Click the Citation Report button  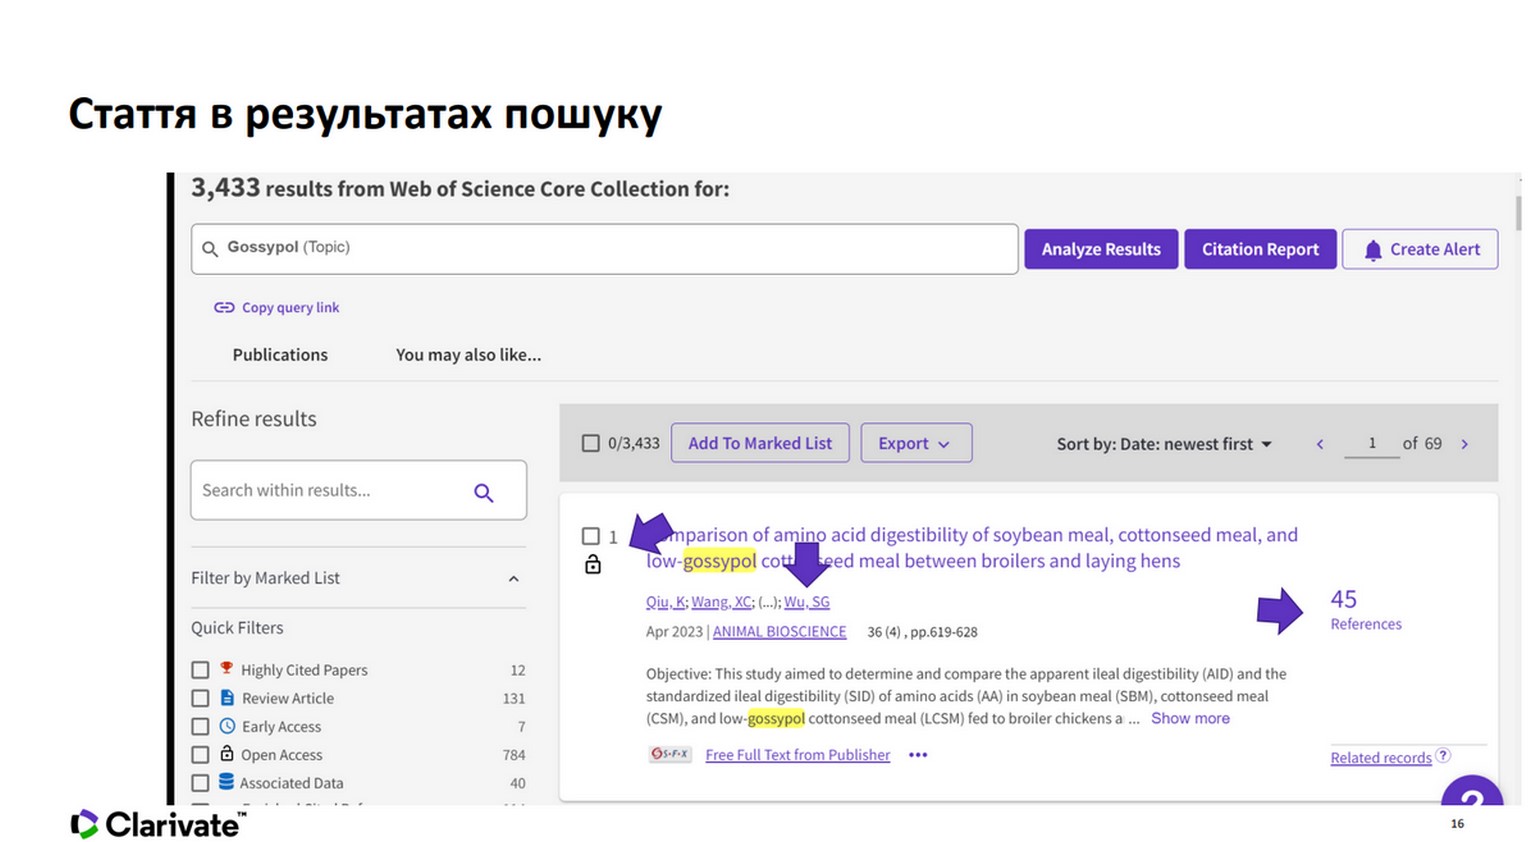[1259, 249]
